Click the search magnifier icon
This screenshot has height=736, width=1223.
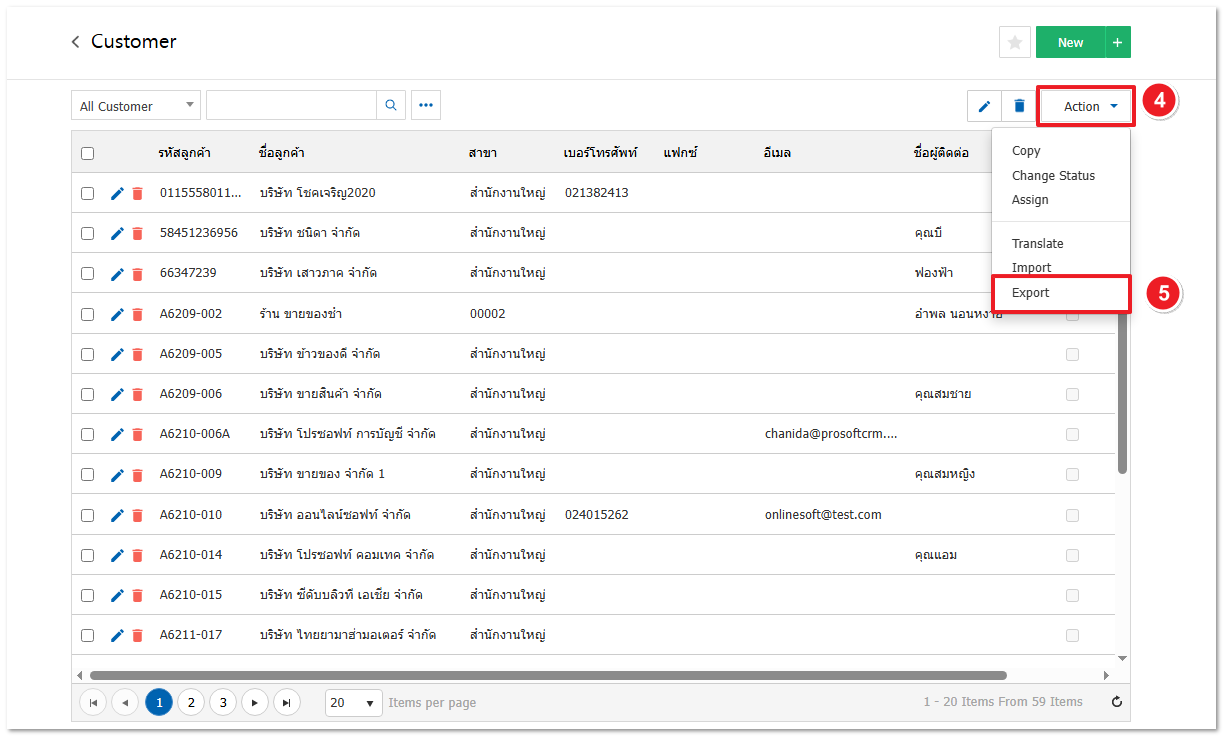[390, 105]
